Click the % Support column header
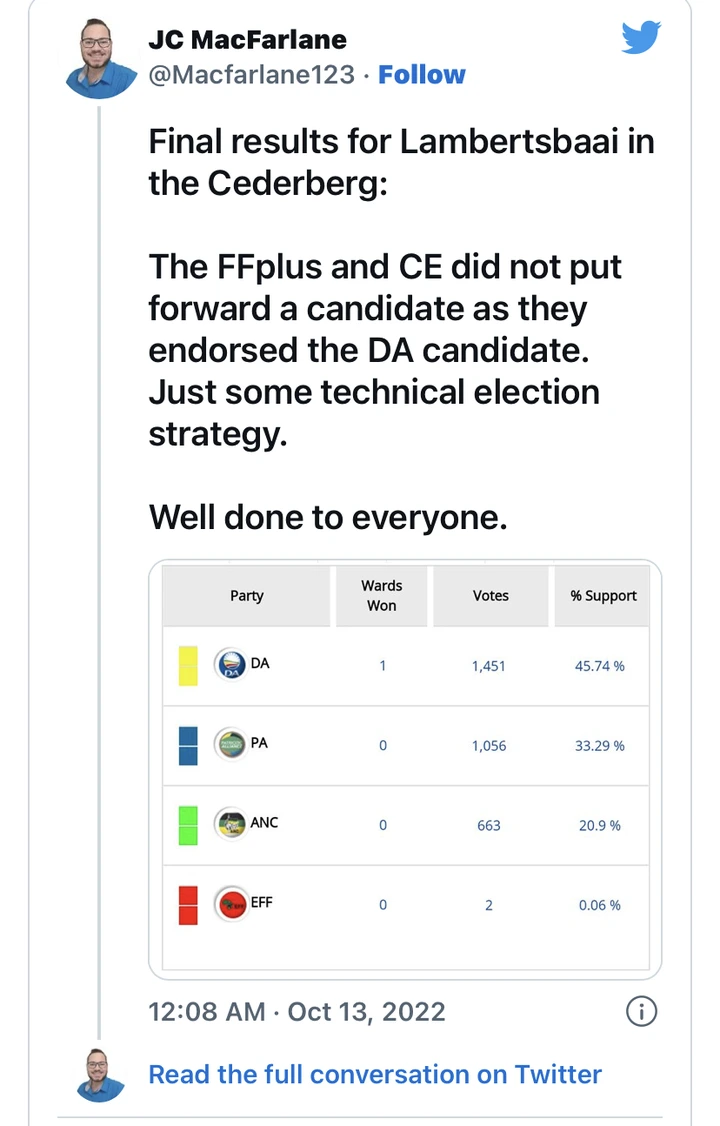This screenshot has width=720, height=1126. pos(603,596)
